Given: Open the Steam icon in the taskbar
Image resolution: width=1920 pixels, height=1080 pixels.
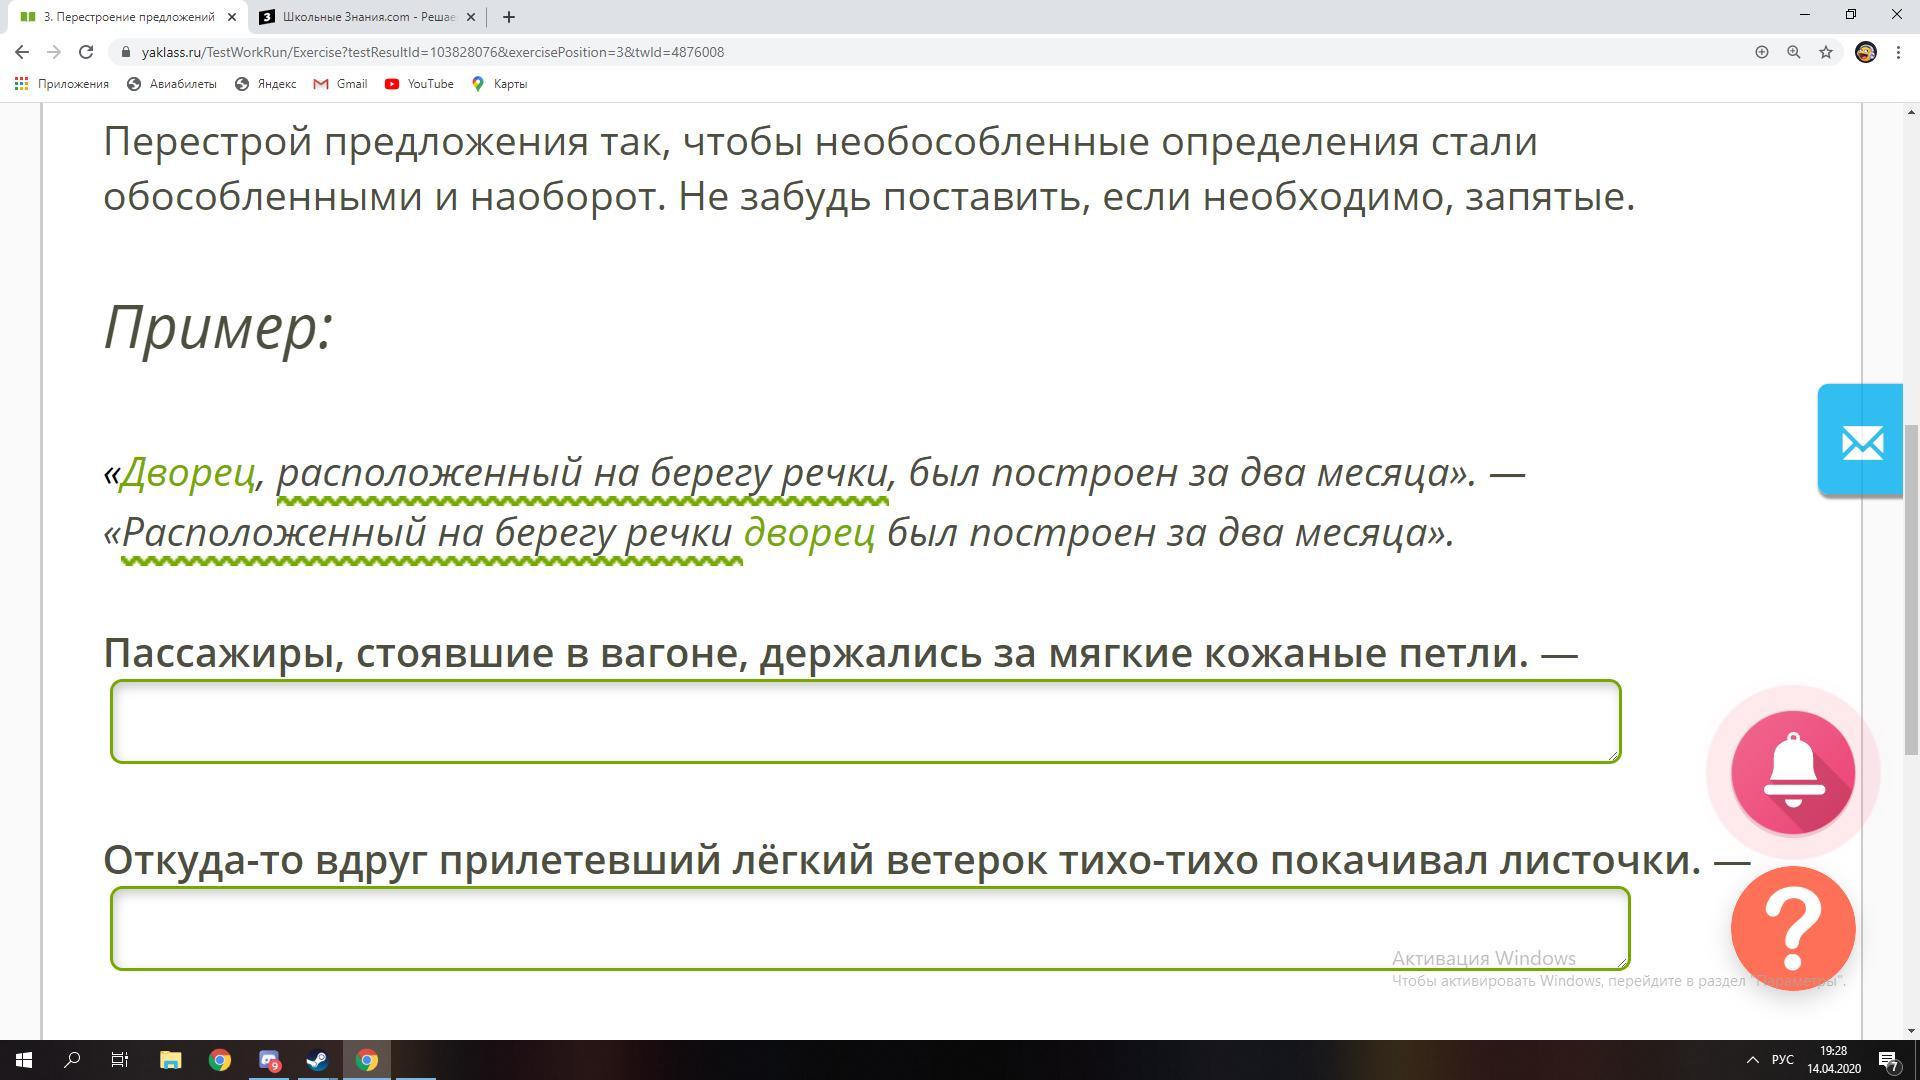Looking at the screenshot, I should pos(317,1060).
